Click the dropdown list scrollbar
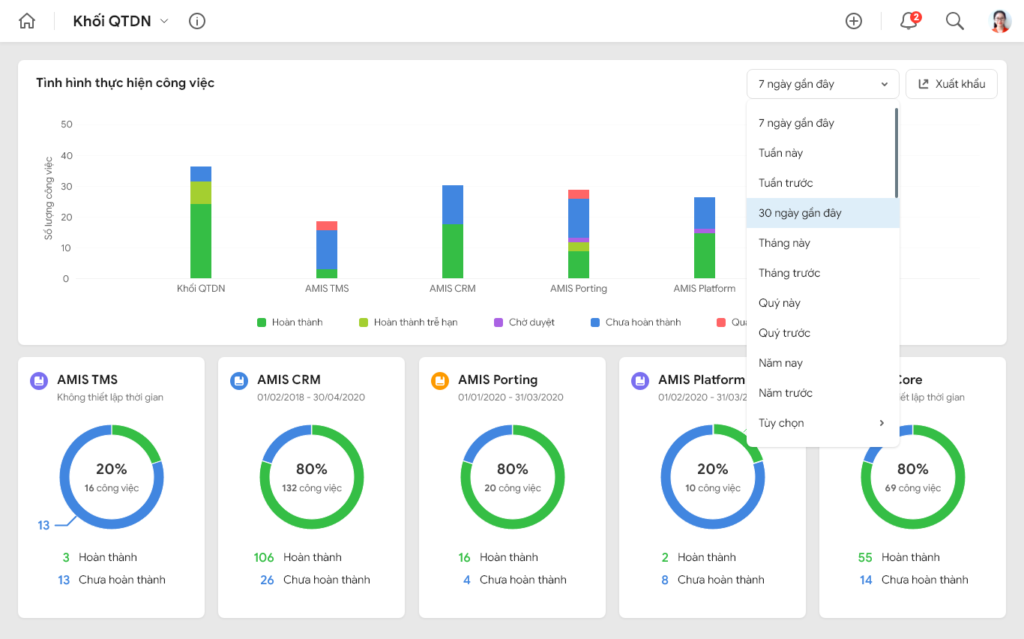Image resolution: width=1024 pixels, height=639 pixels. (x=896, y=152)
